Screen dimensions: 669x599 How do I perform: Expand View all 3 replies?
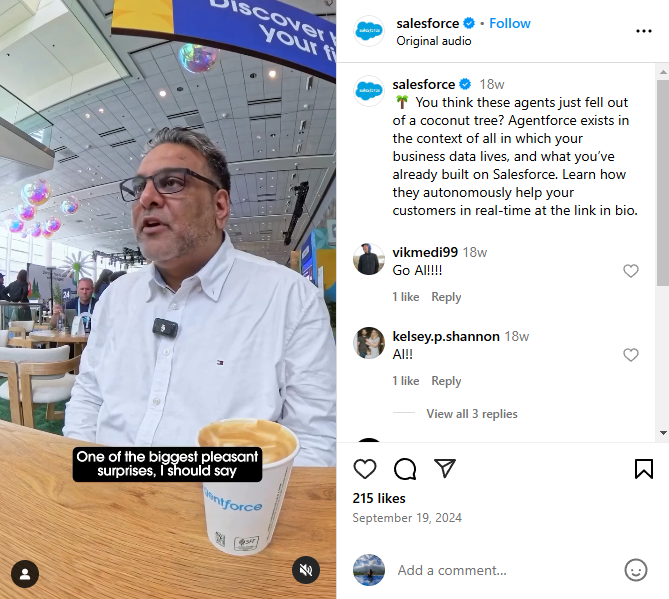point(472,414)
